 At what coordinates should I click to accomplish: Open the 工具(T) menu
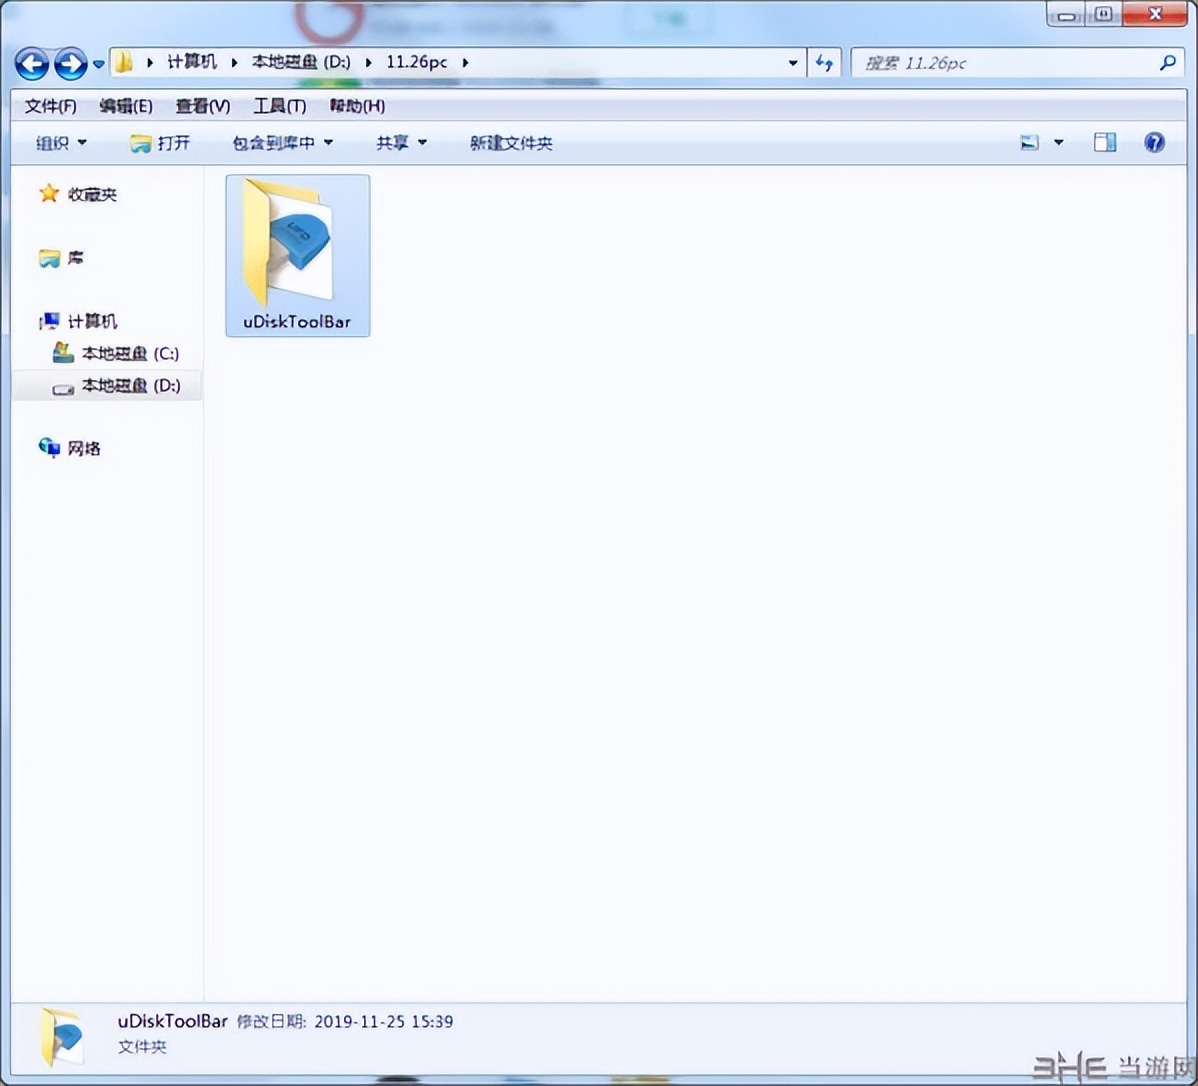(279, 106)
